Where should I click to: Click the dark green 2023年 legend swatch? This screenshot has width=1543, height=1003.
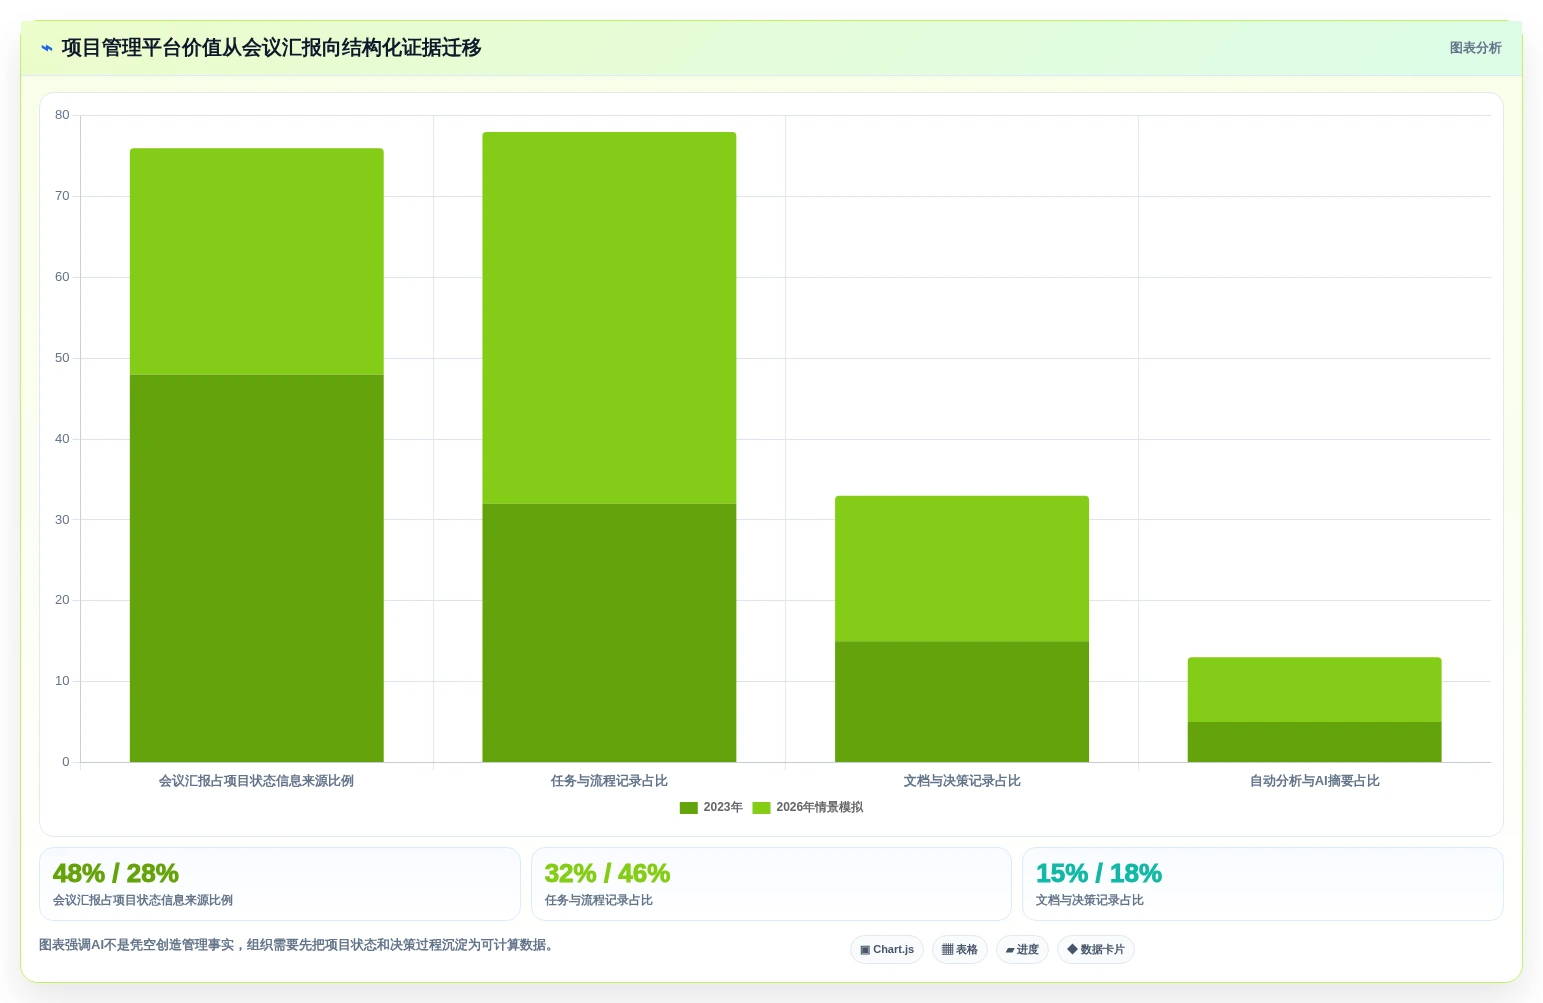689,808
